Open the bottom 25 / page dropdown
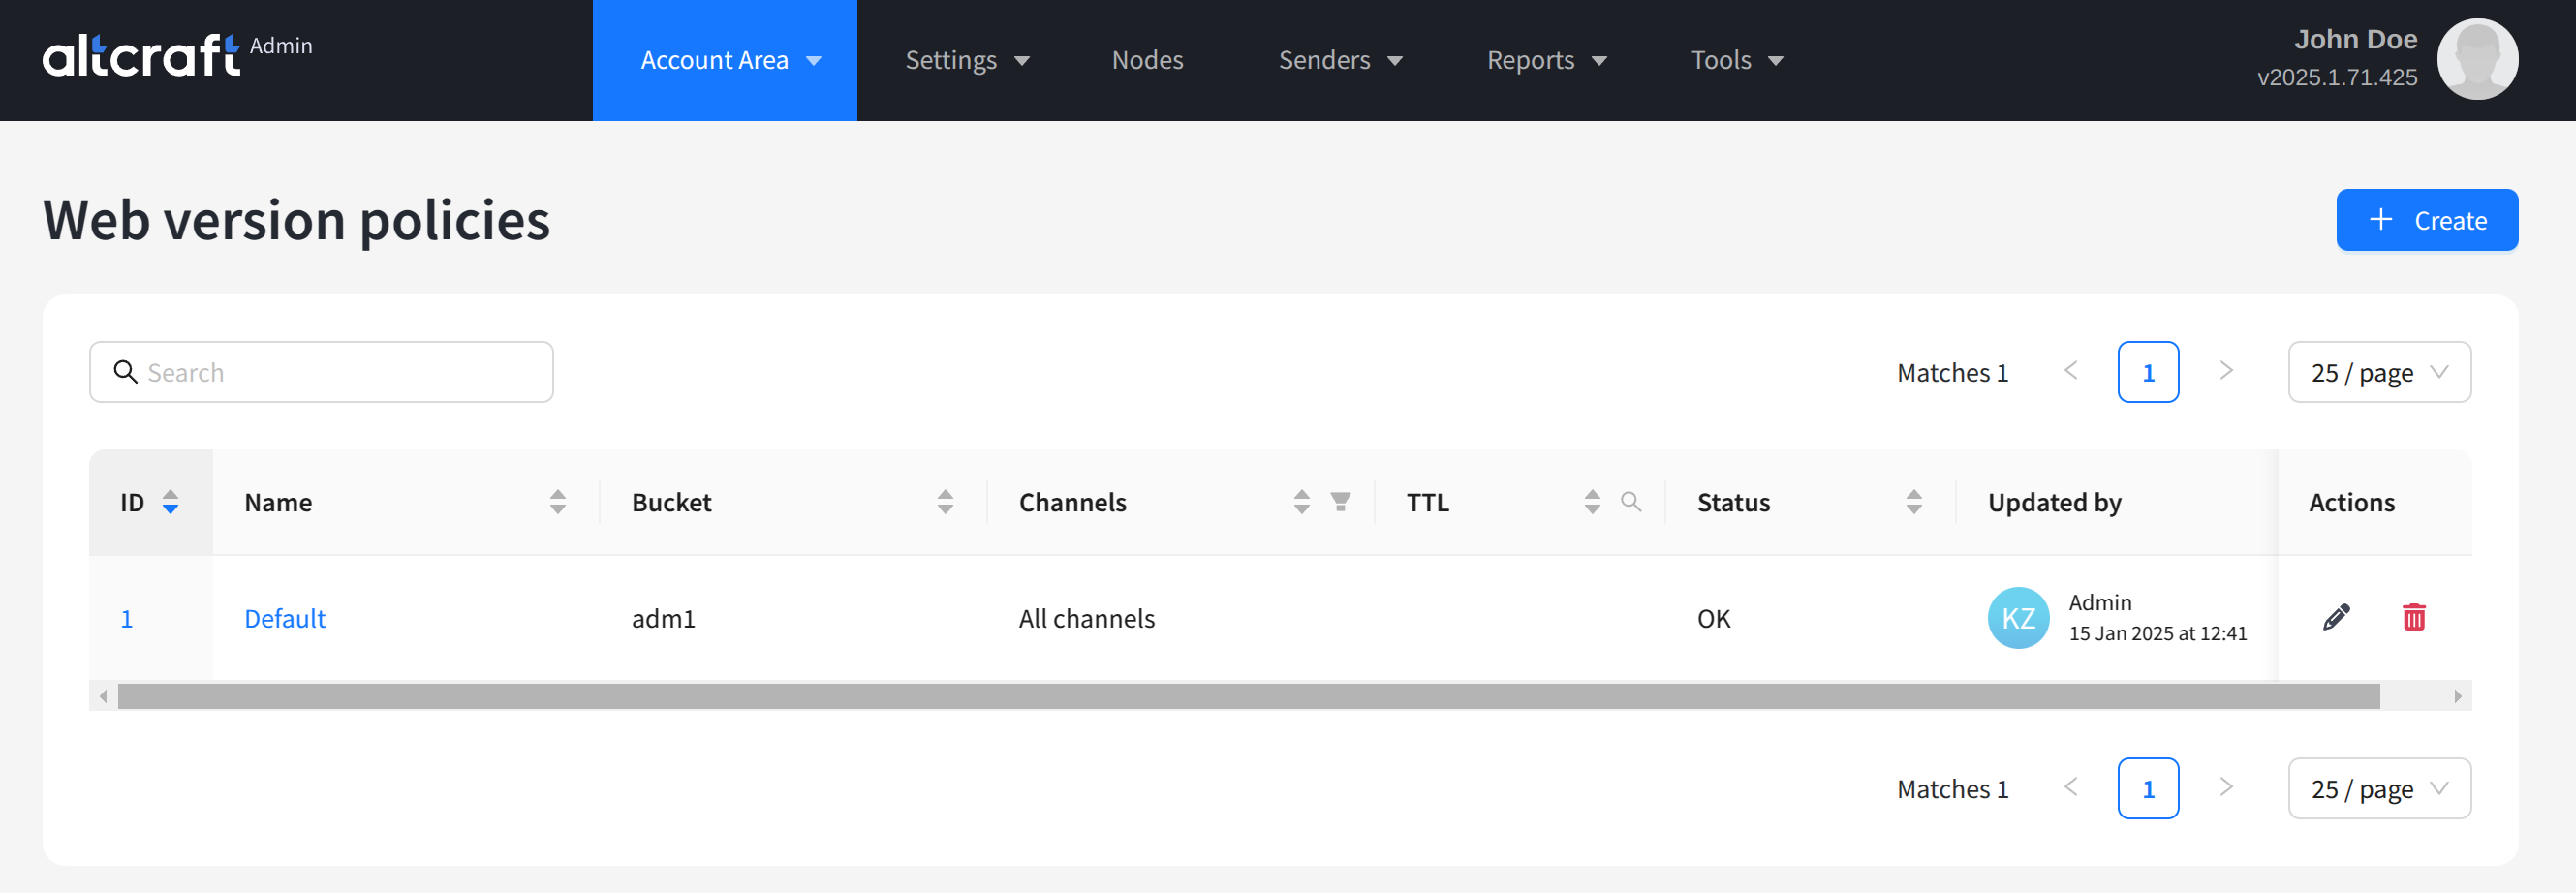 (2378, 789)
